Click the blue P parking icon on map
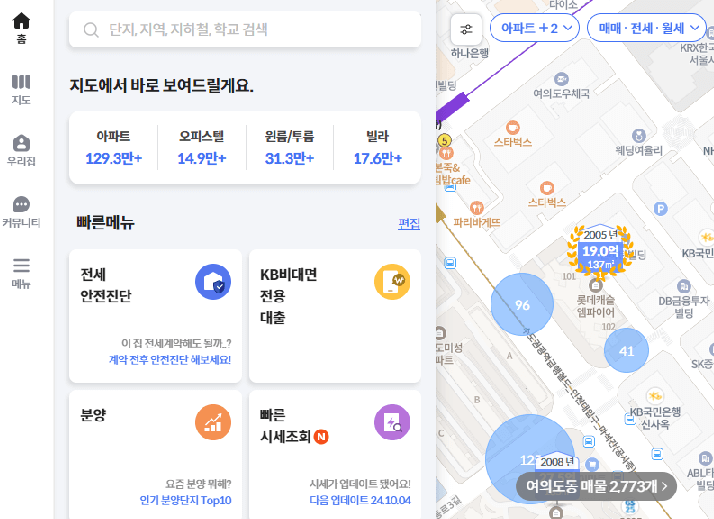 tap(660, 209)
